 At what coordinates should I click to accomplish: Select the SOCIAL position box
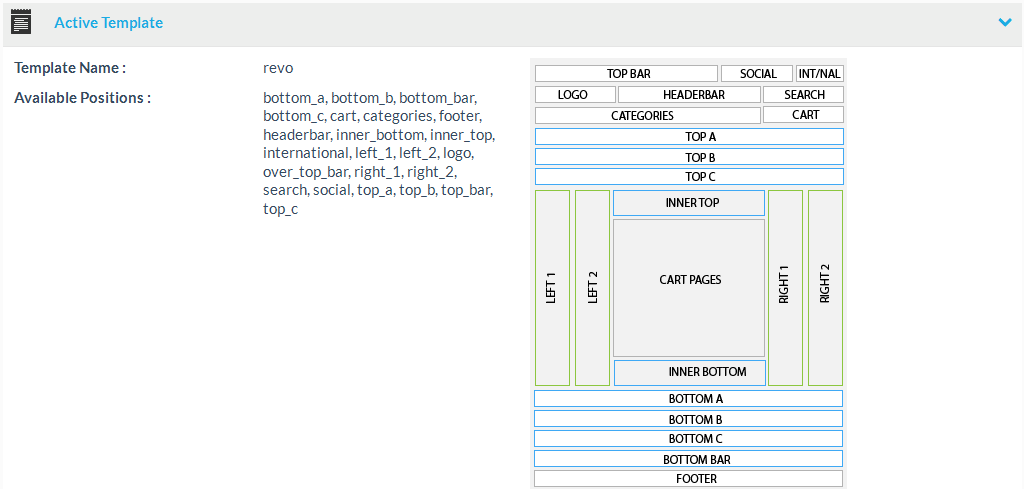pos(758,74)
